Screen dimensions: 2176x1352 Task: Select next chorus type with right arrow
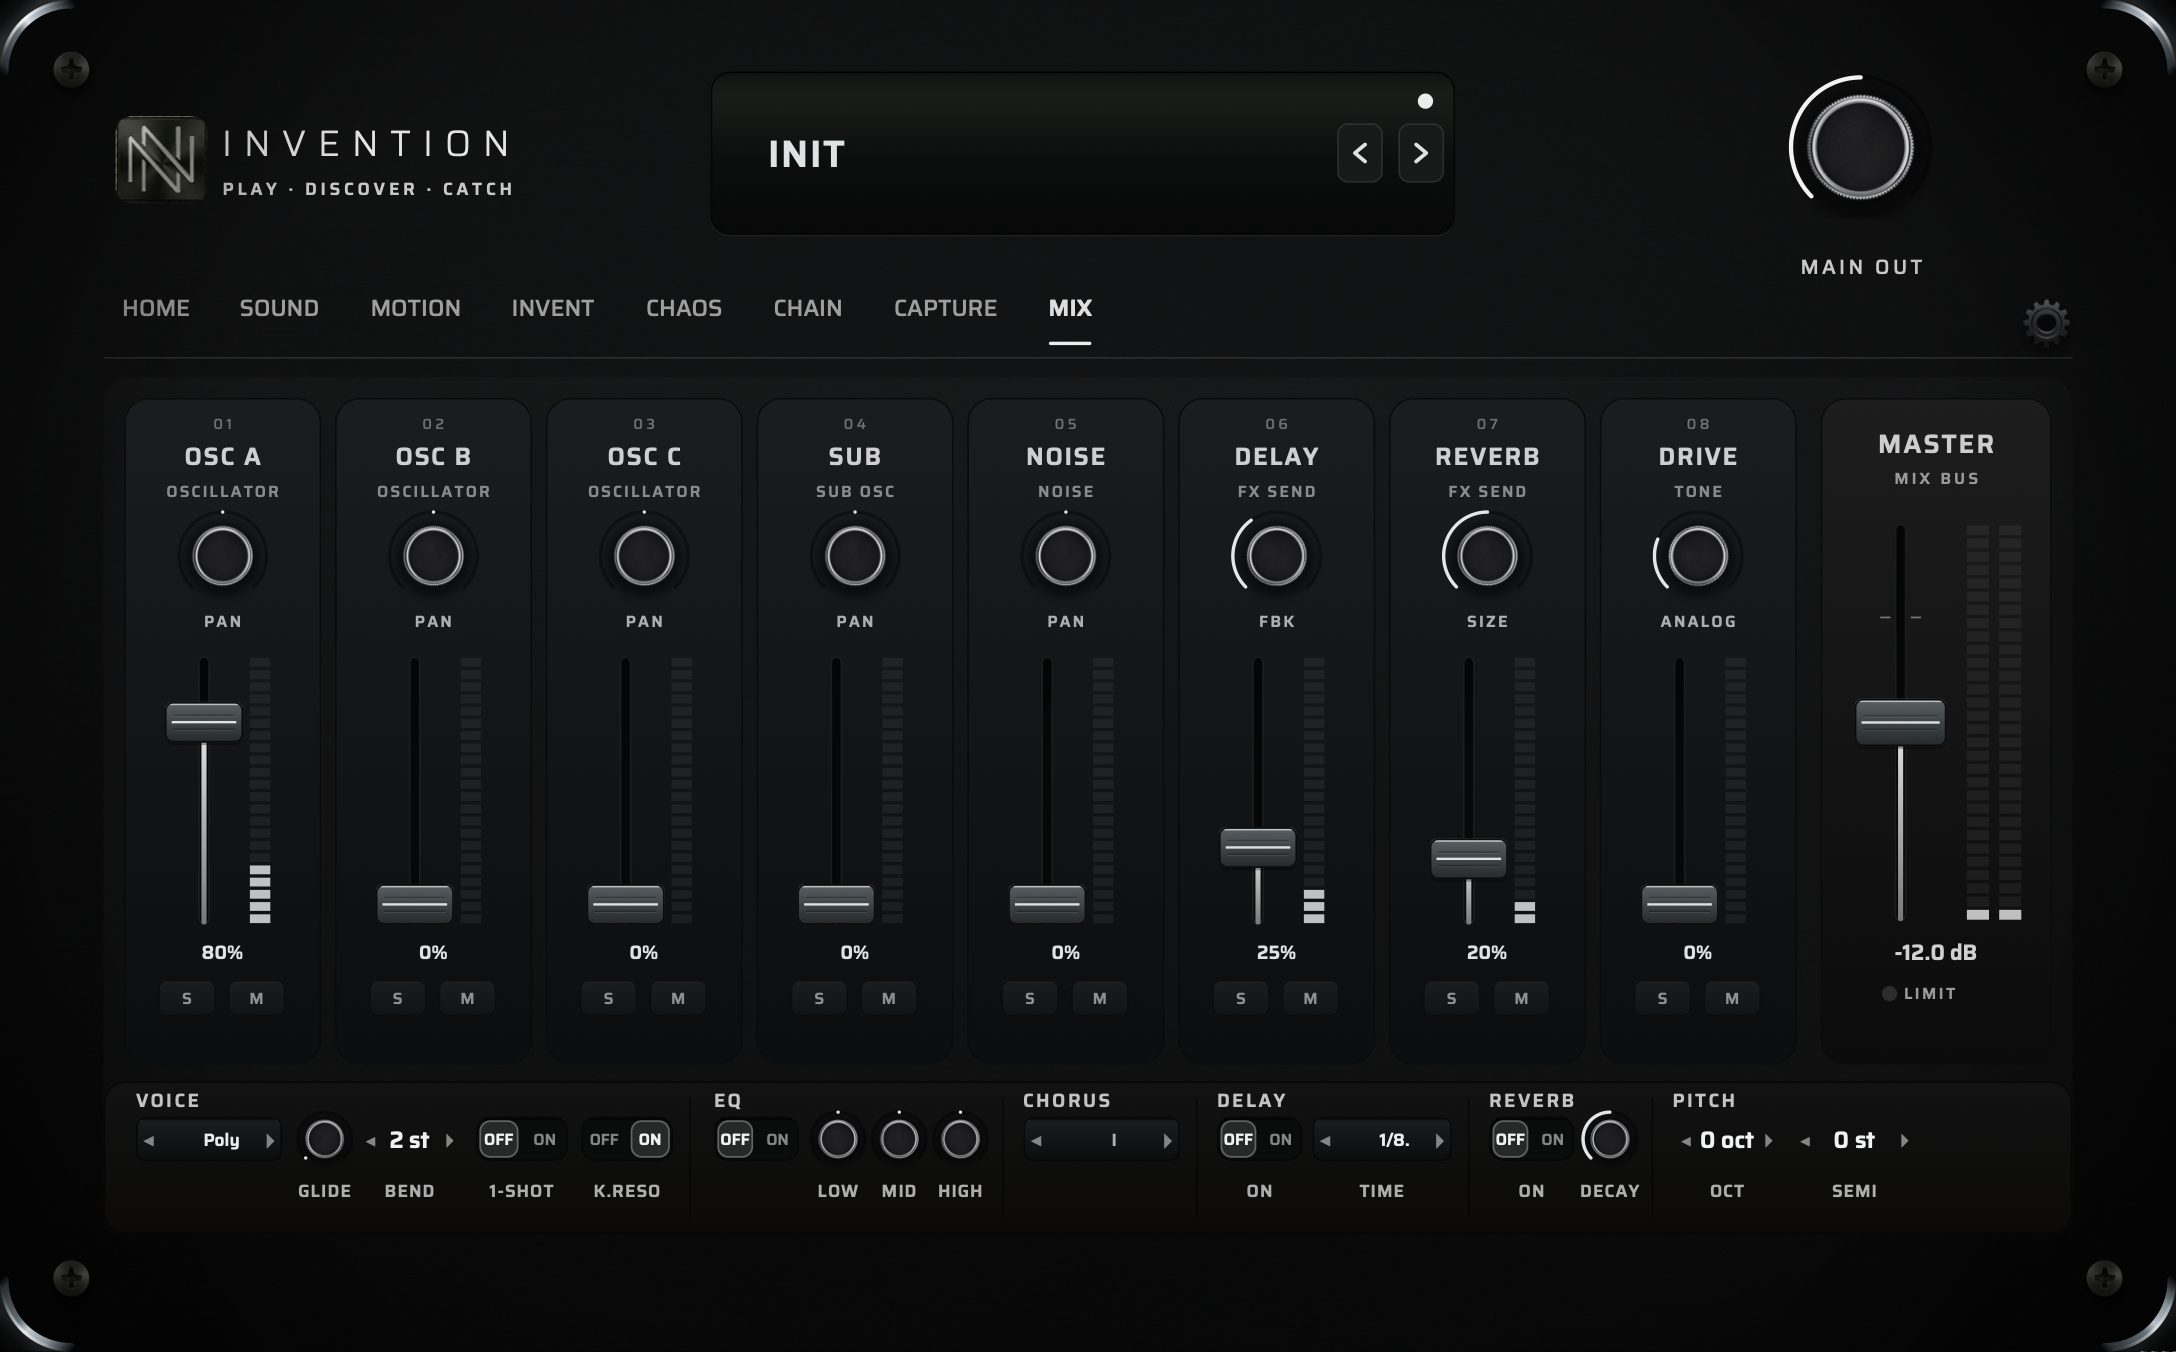click(x=1167, y=1140)
